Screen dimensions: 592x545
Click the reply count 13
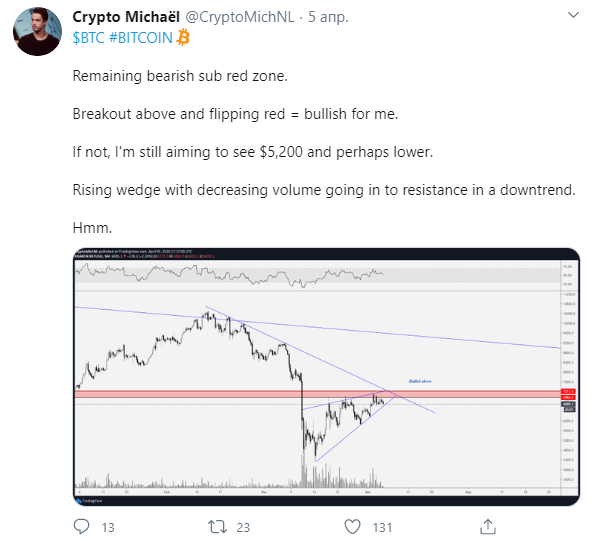[108, 527]
